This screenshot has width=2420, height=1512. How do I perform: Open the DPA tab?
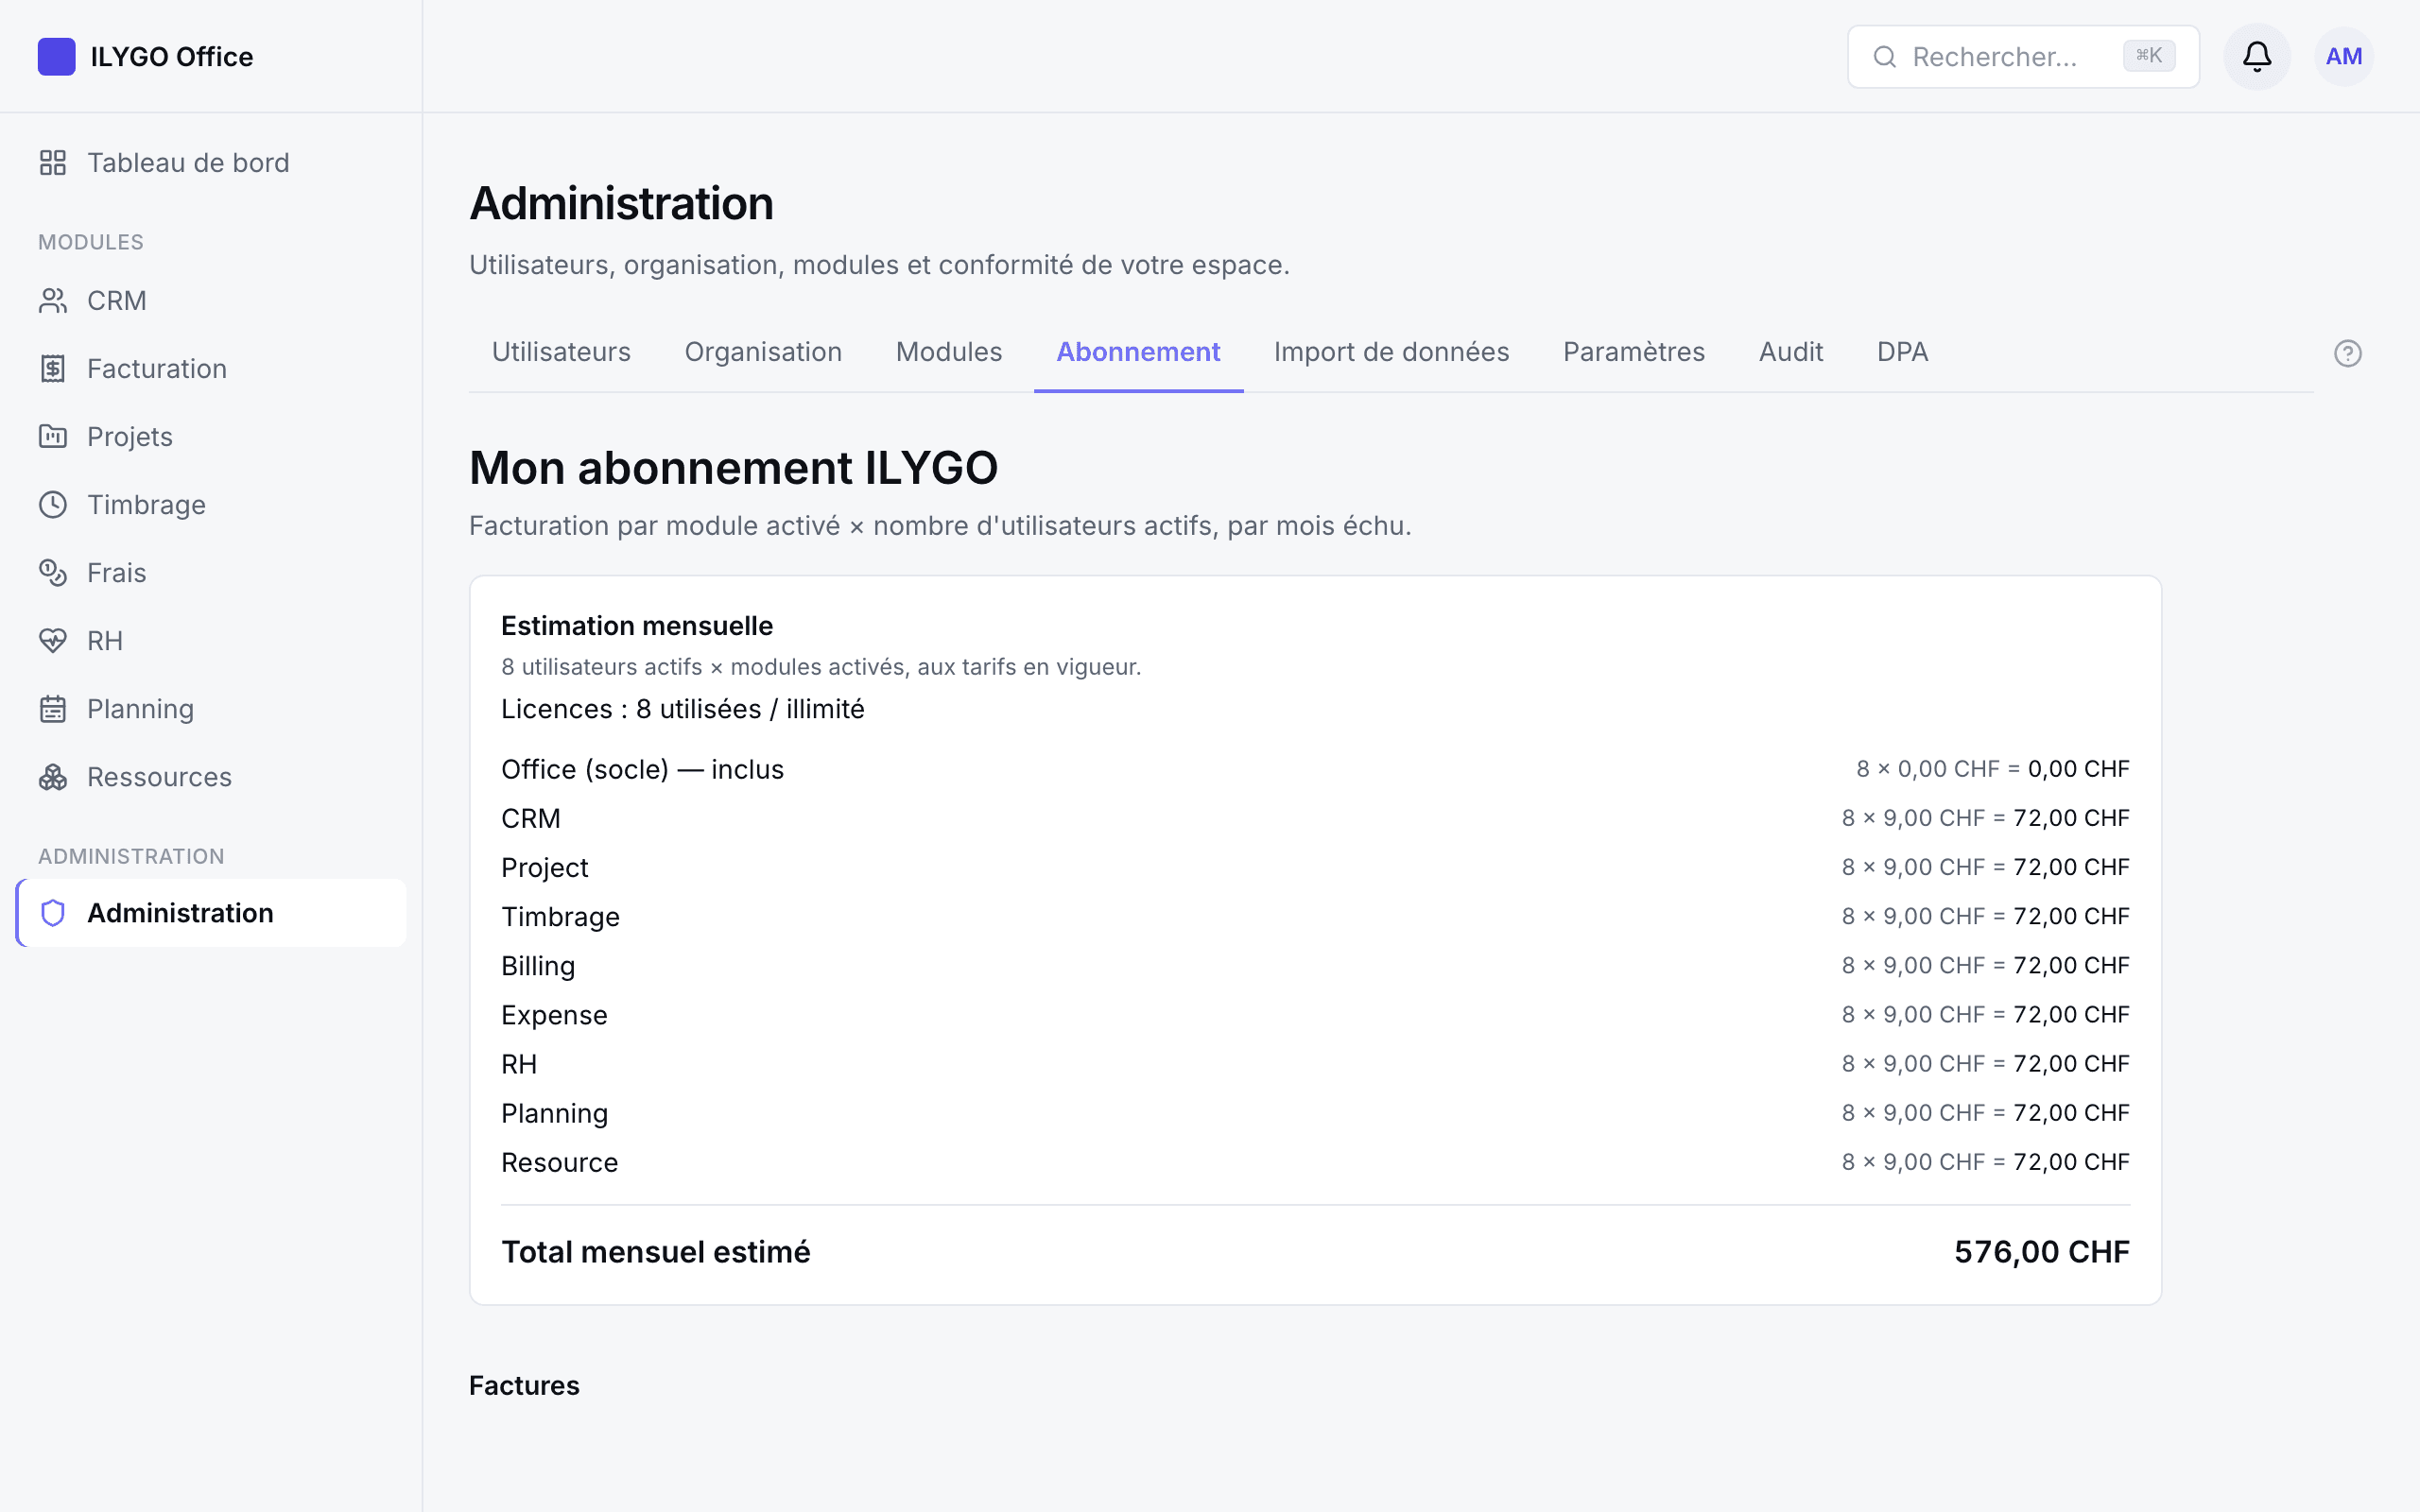click(1902, 352)
